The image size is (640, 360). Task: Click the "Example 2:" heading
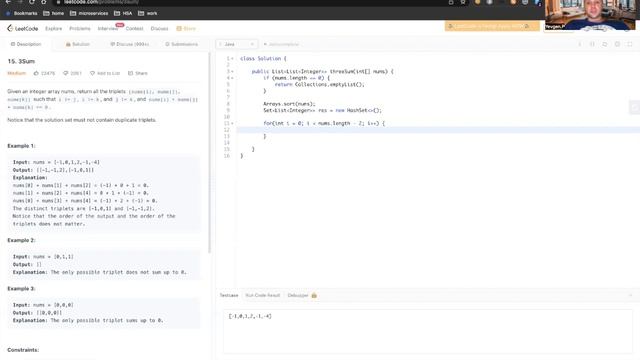coord(21,240)
